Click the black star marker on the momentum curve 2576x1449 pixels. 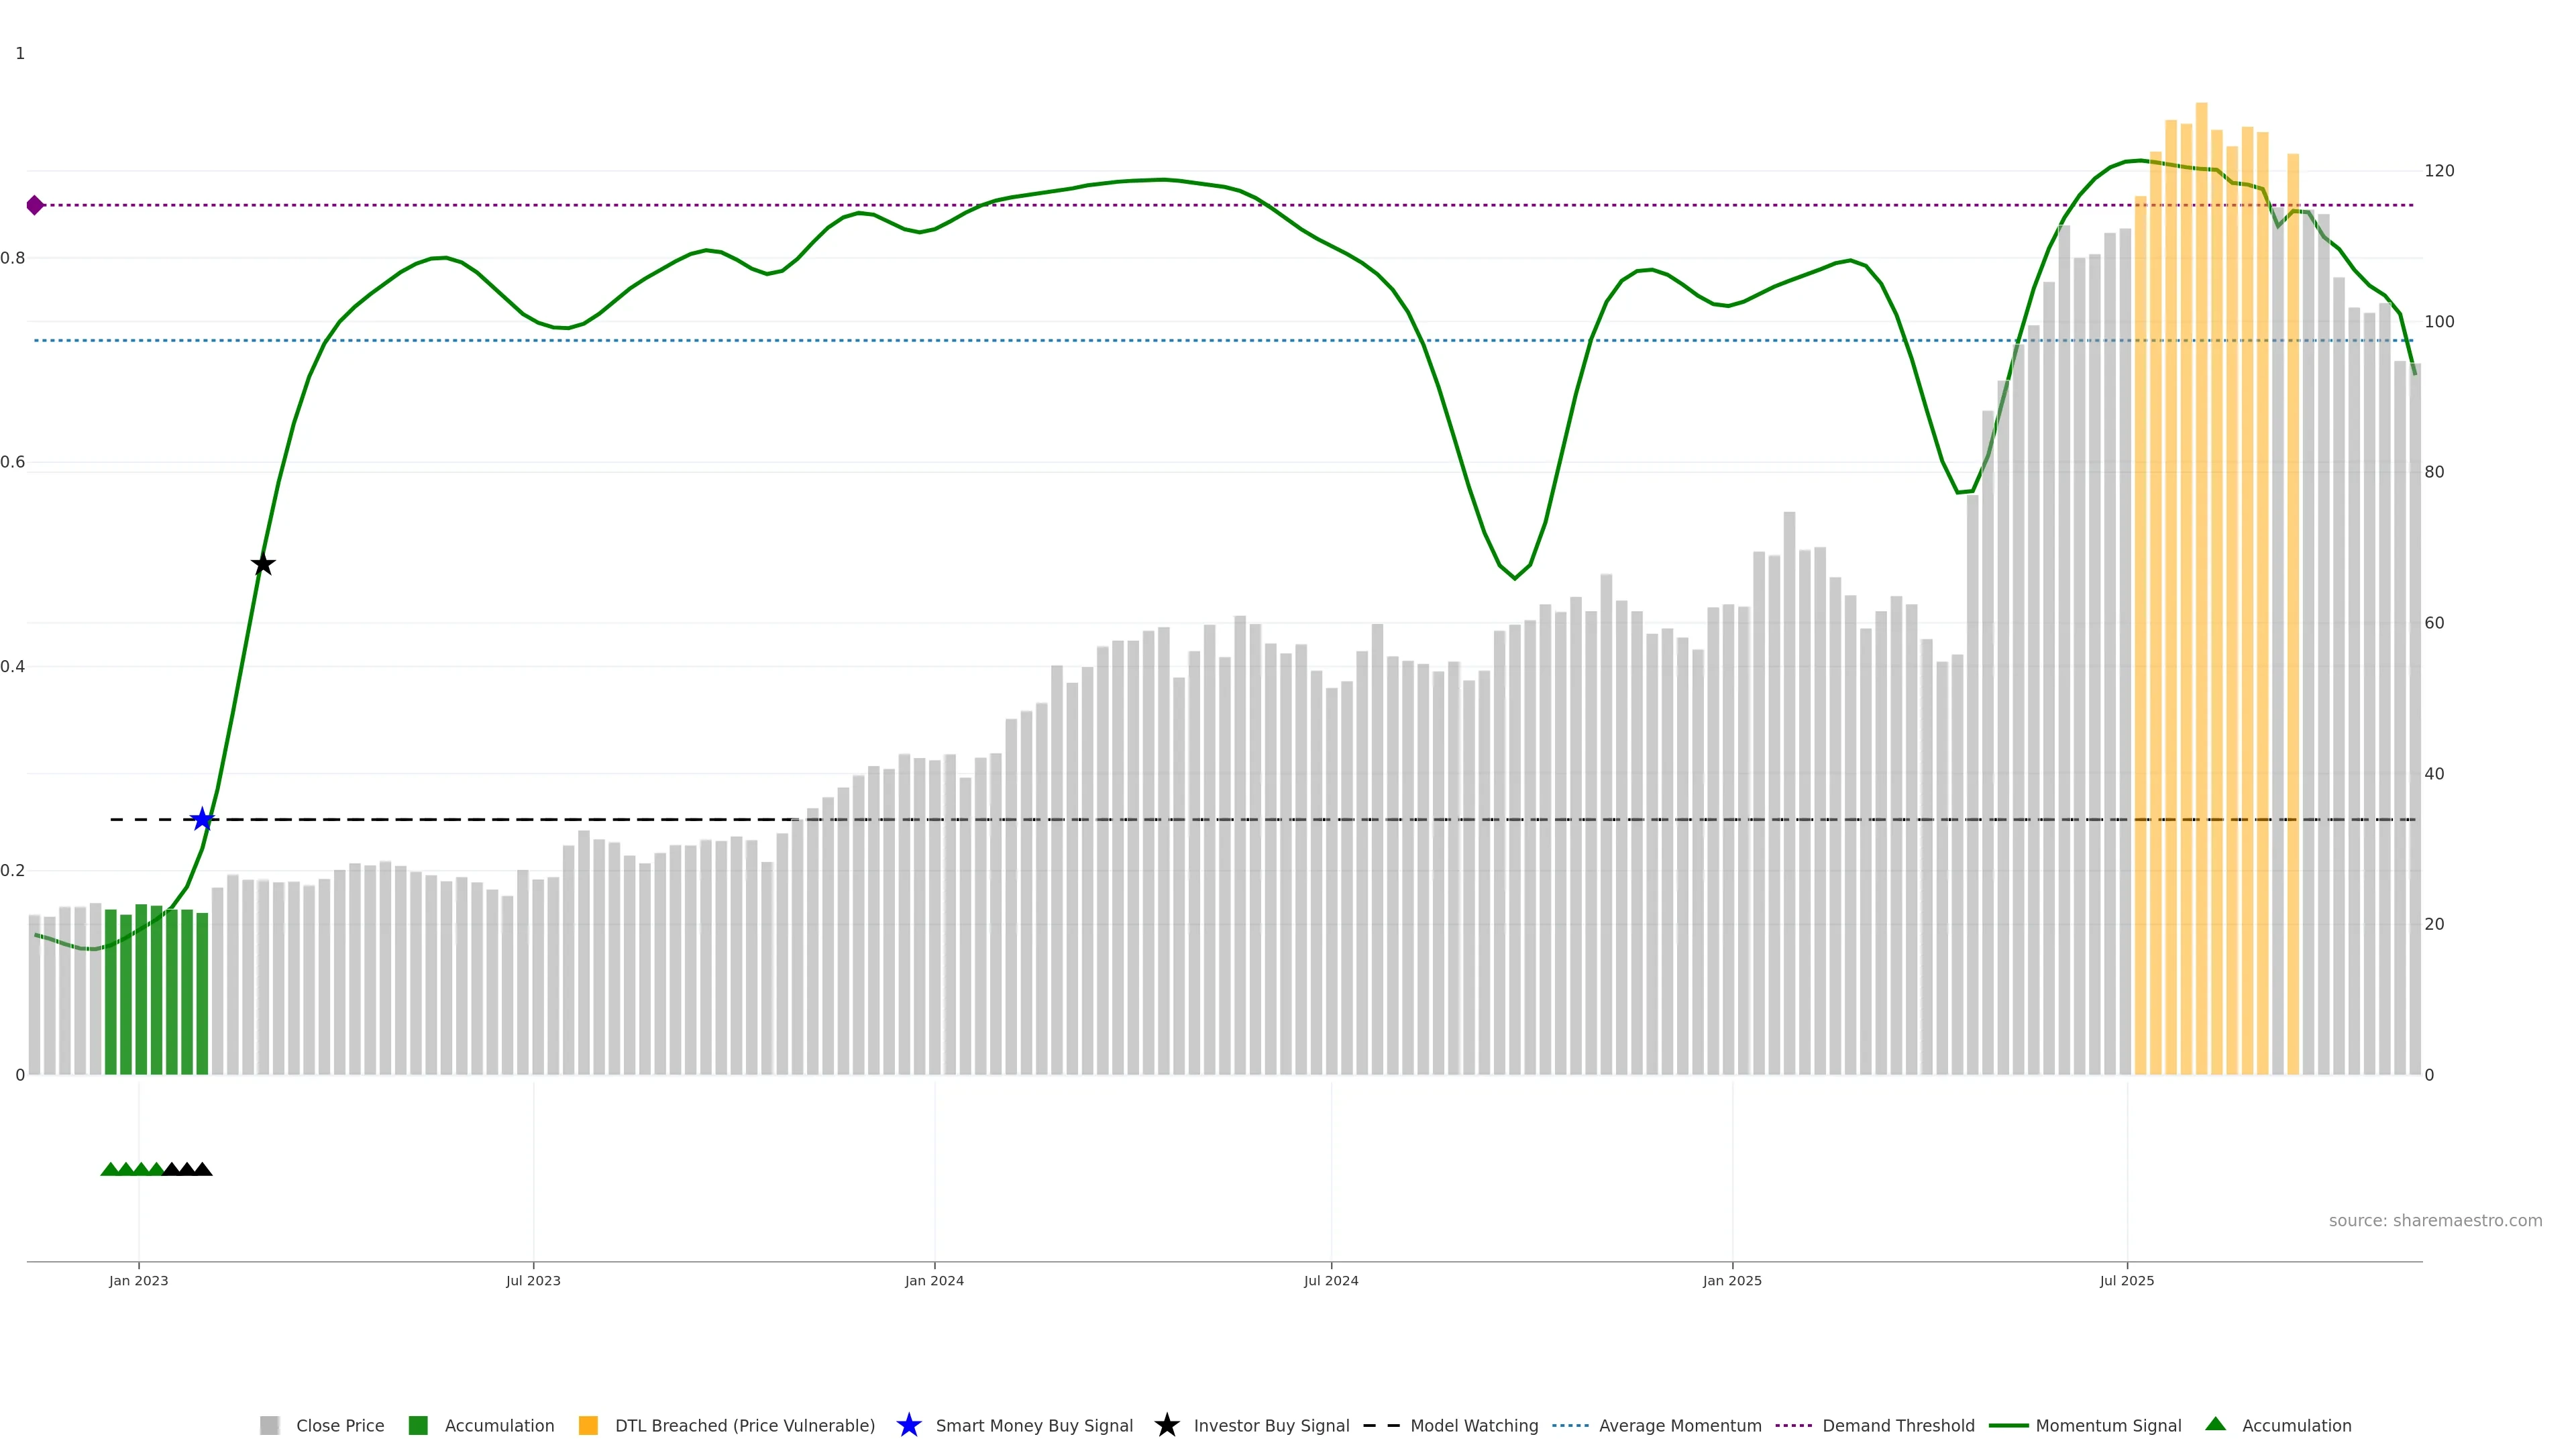tap(263, 564)
